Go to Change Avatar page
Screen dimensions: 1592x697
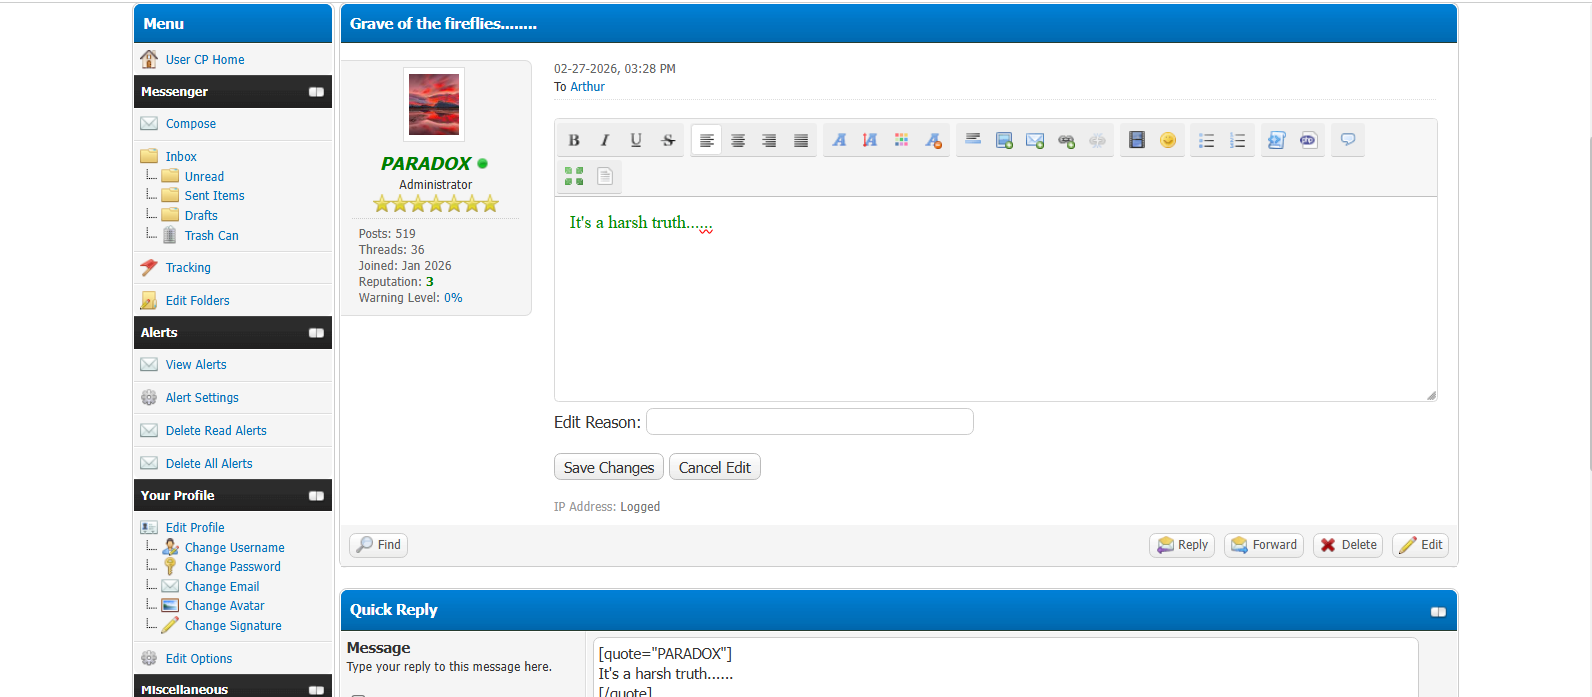[224, 606]
